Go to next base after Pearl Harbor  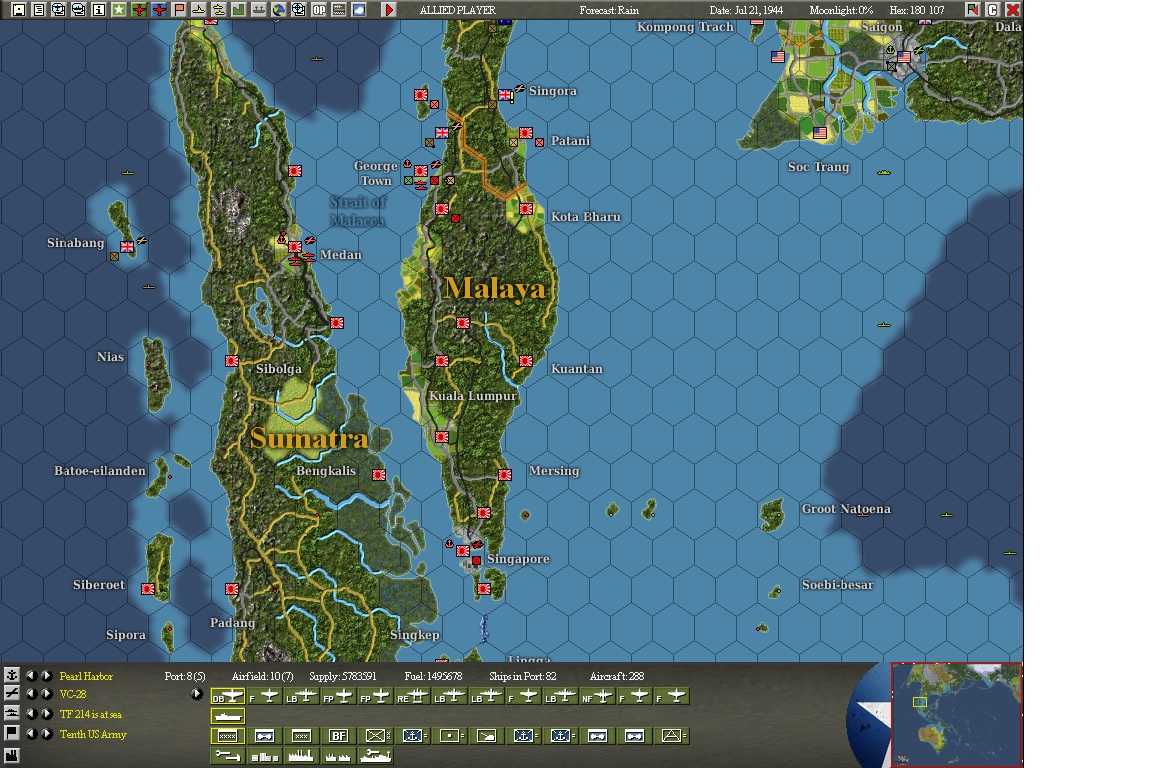tap(46, 675)
